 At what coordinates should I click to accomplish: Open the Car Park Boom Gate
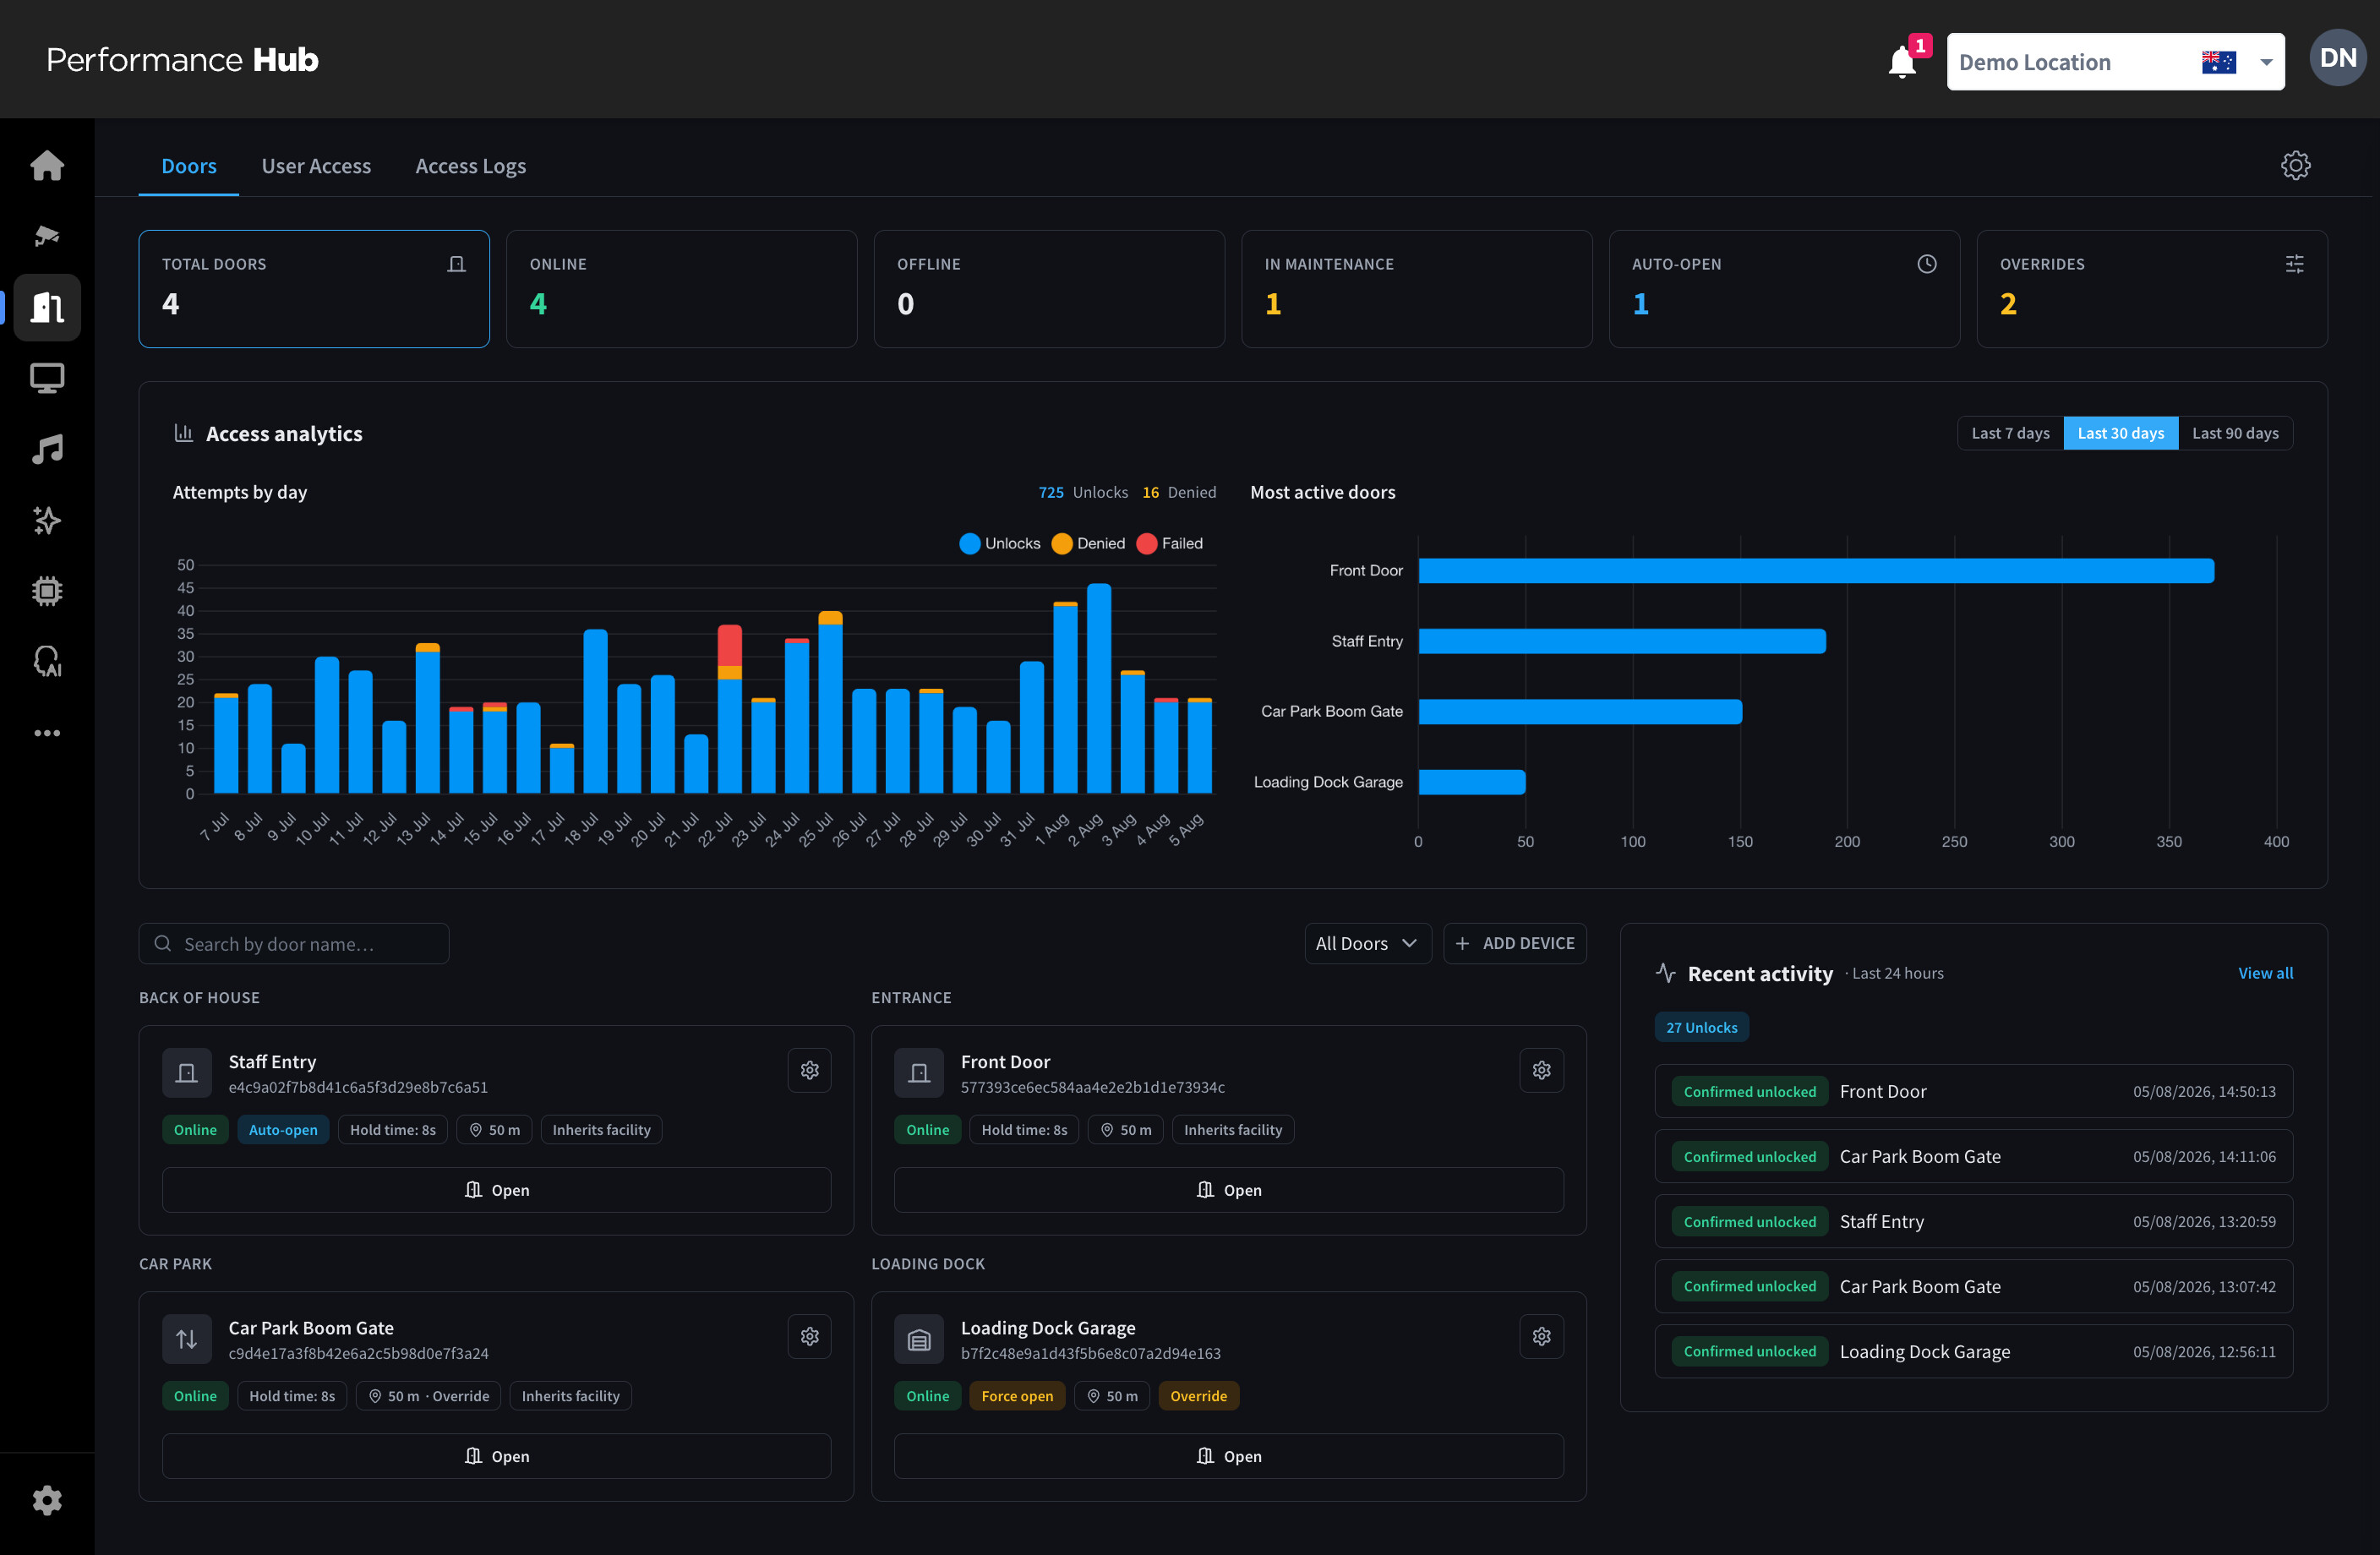(496, 1456)
